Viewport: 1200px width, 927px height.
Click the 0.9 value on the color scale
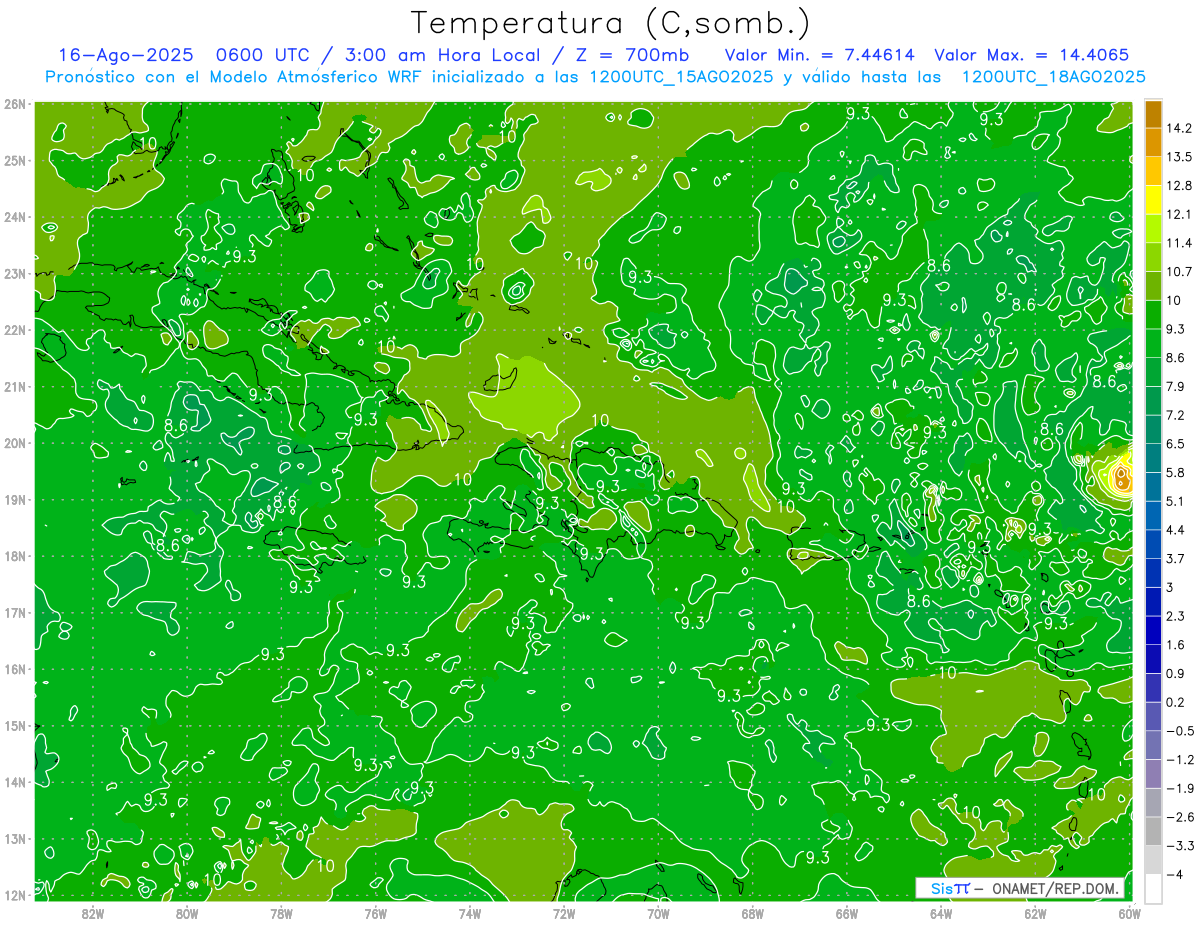pyautogui.click(x=1174, y=673)
